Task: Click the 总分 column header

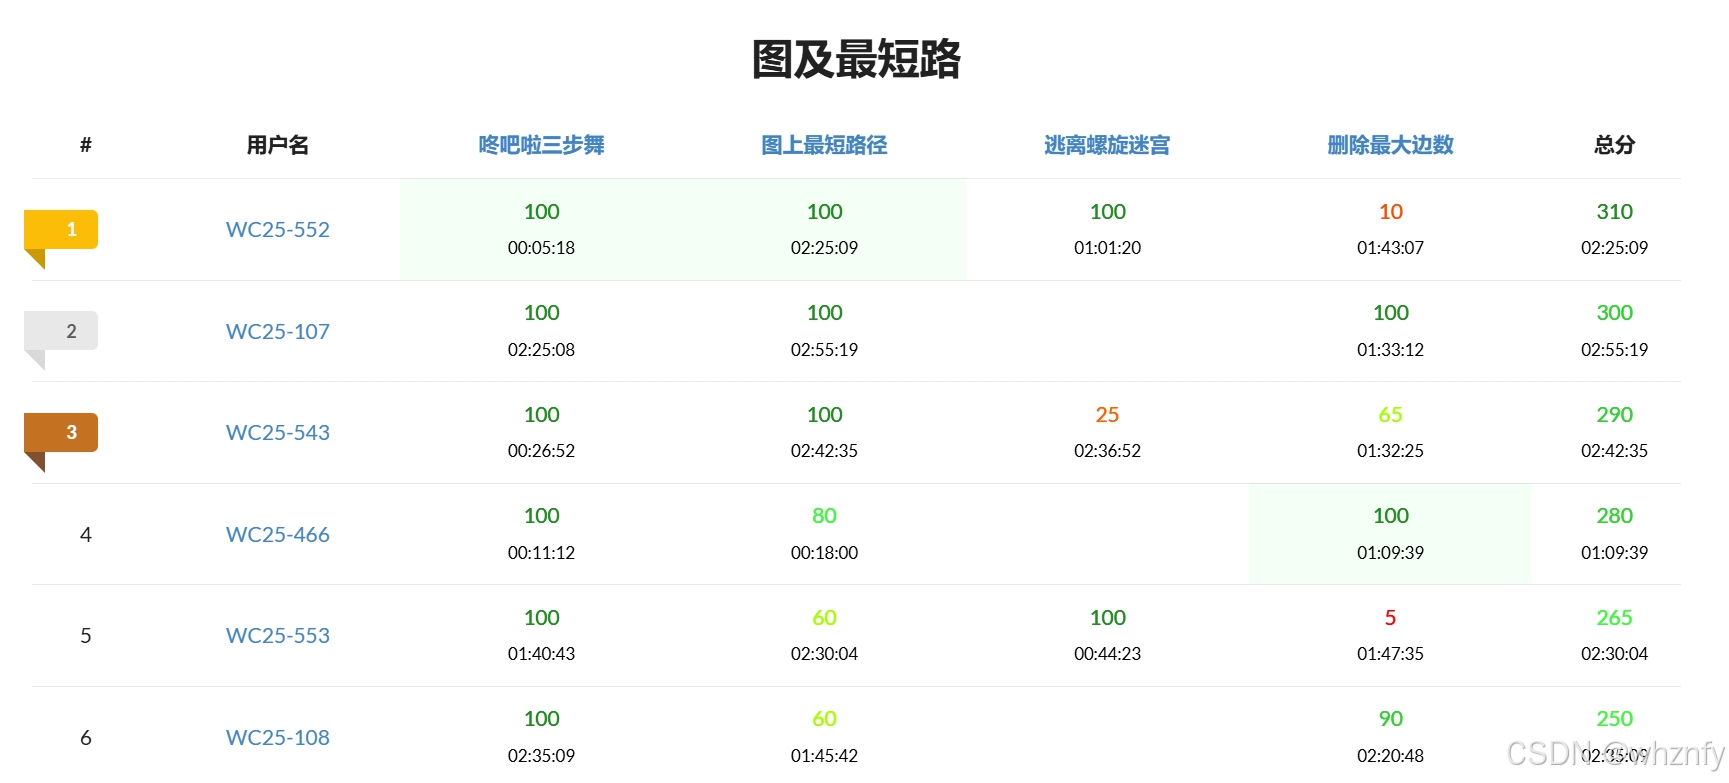Action: (1614, 145)
